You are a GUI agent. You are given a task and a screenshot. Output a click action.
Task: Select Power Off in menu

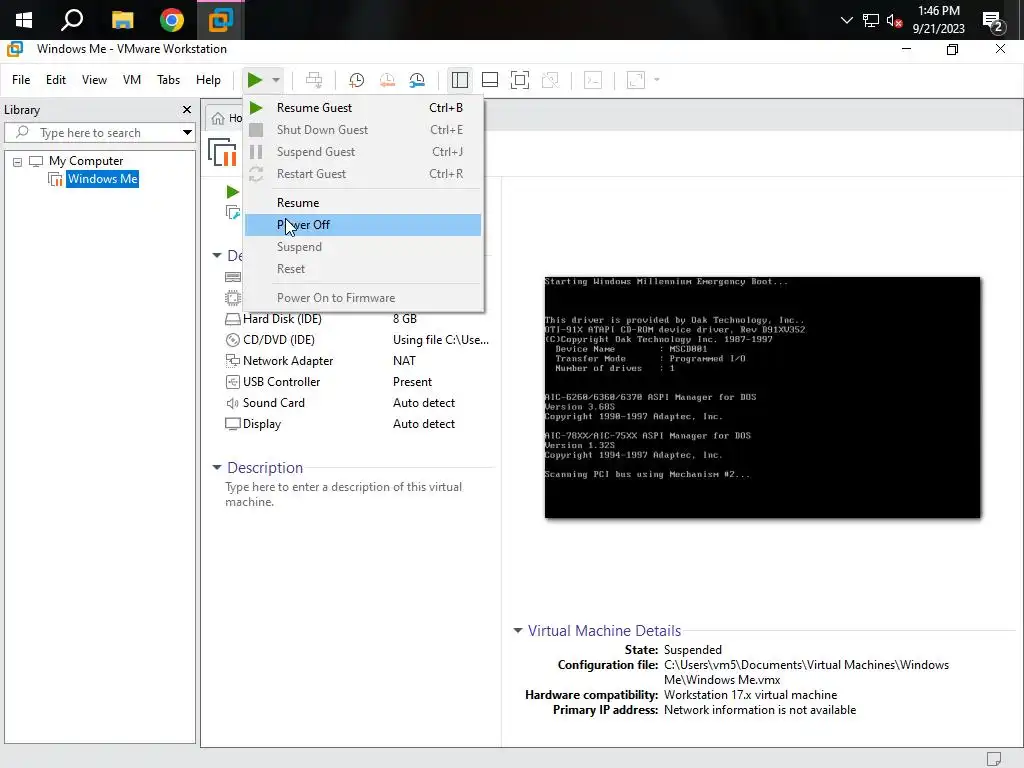[x=363, y=225]
